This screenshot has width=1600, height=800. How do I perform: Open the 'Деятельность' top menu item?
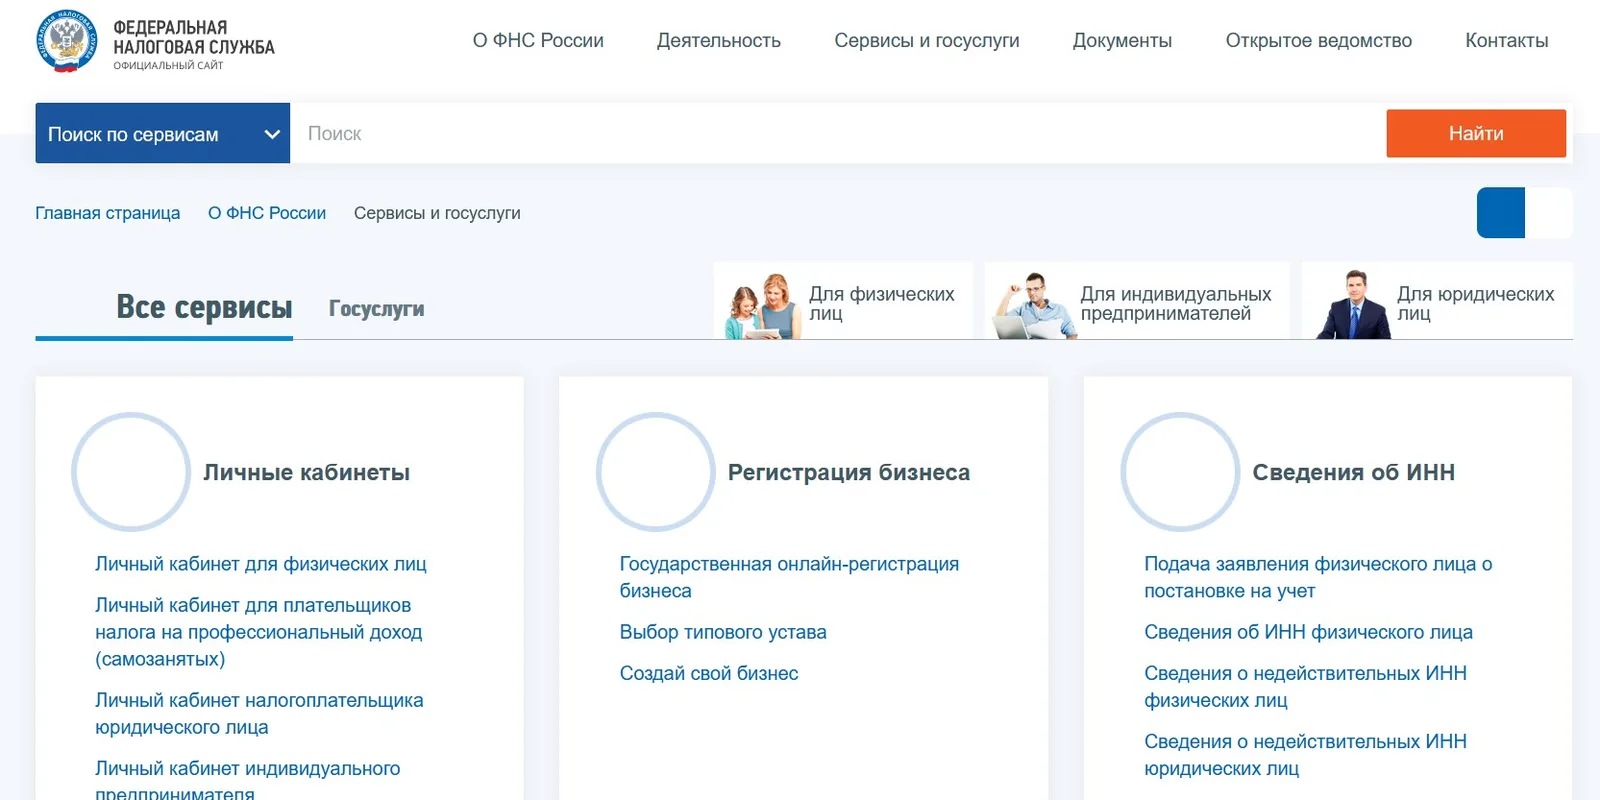pos(719,41)
